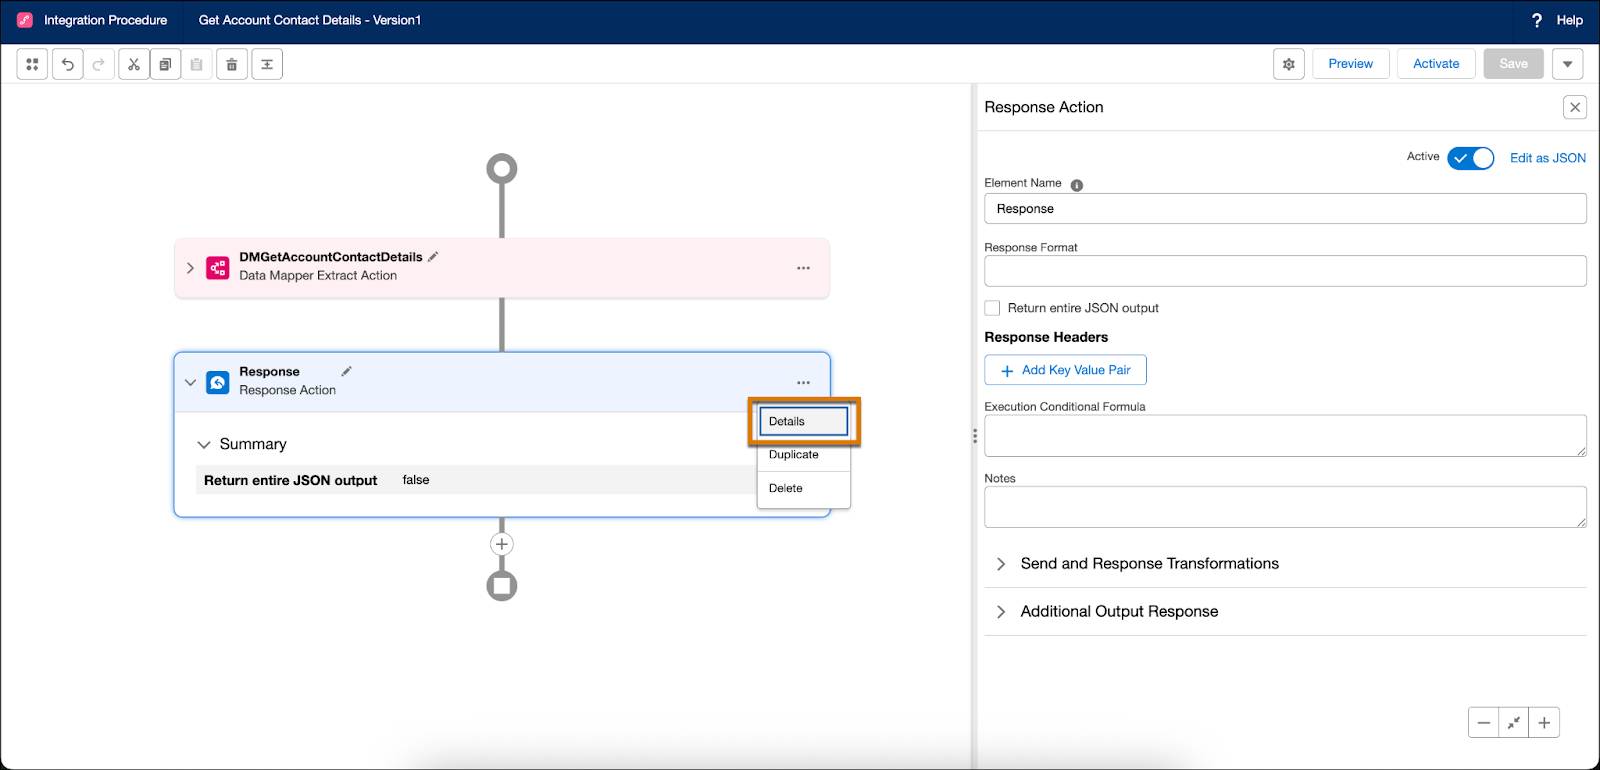Screen dimensions: 1600x770
Task: Open procedure configuration gear icon
Action: (1289, 64)
